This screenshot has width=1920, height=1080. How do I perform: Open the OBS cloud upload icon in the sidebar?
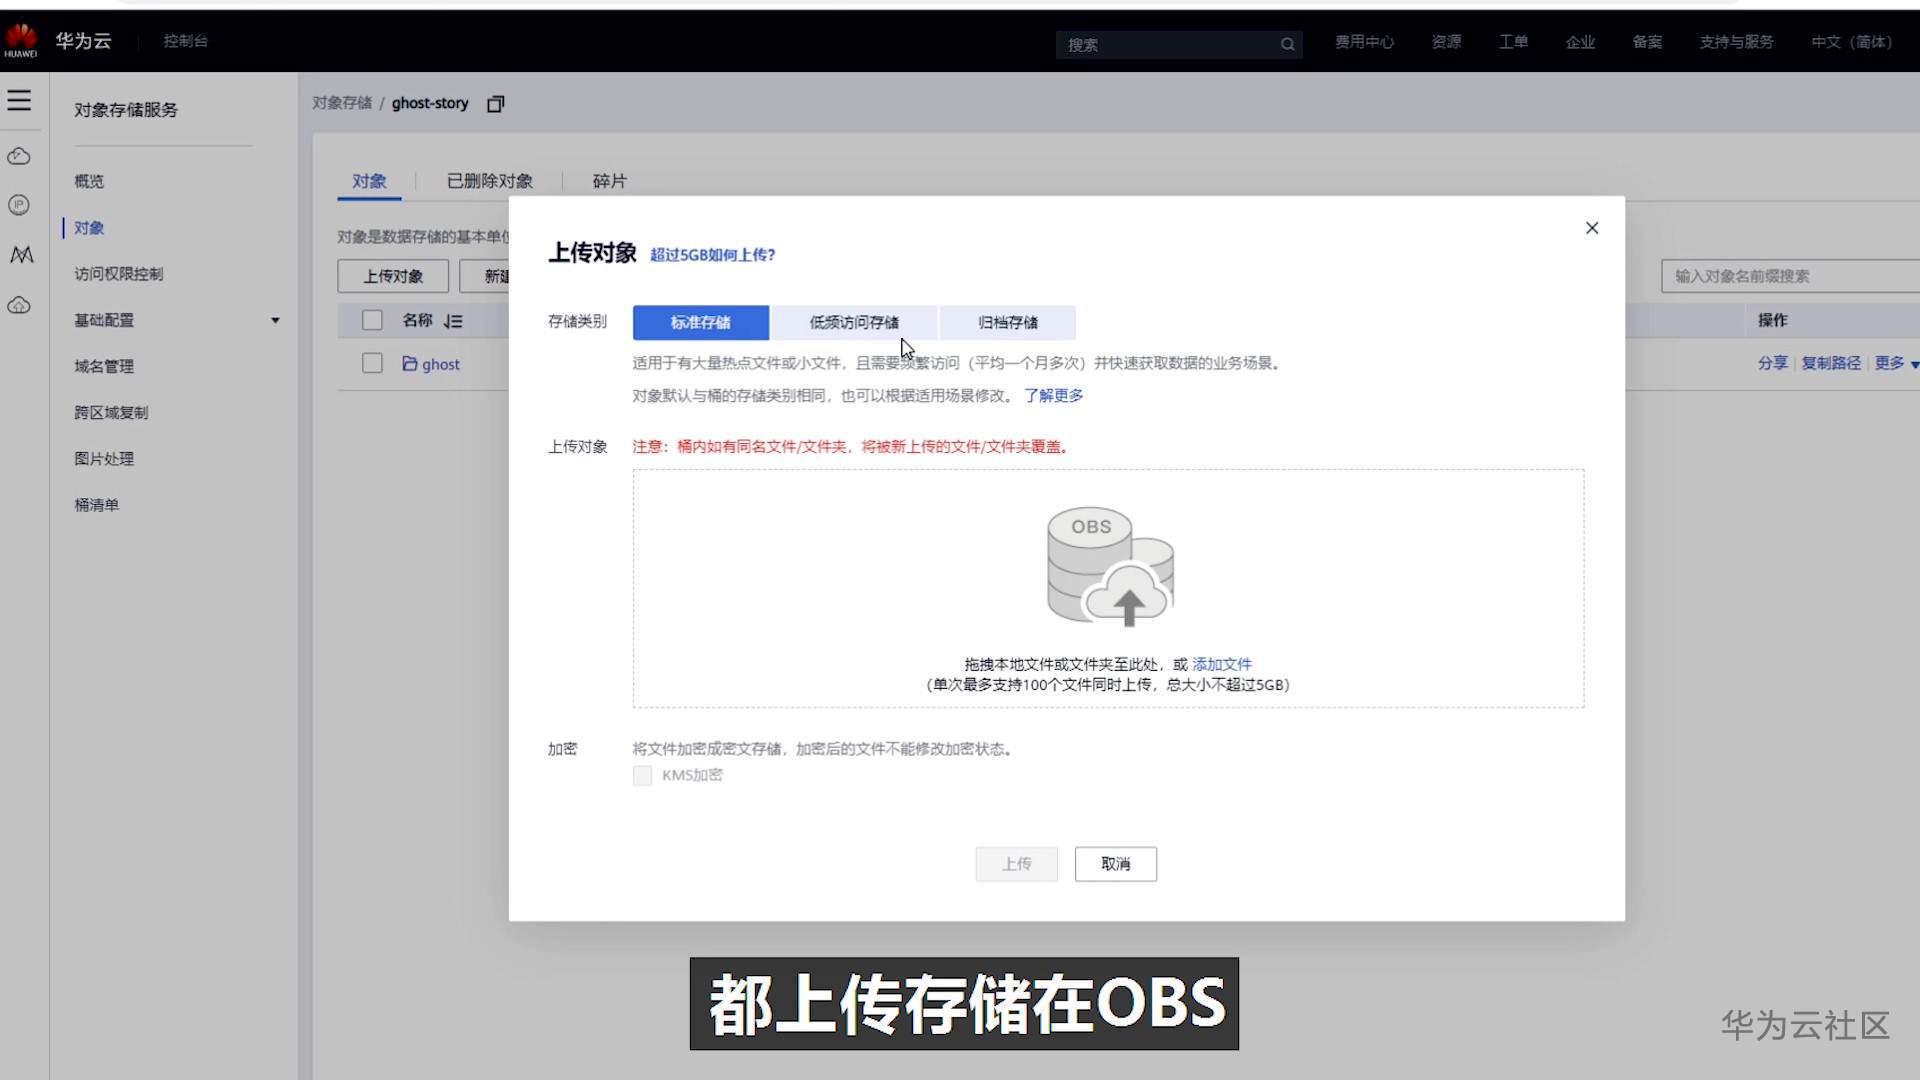pyautogui.click(x=19, y=306)
